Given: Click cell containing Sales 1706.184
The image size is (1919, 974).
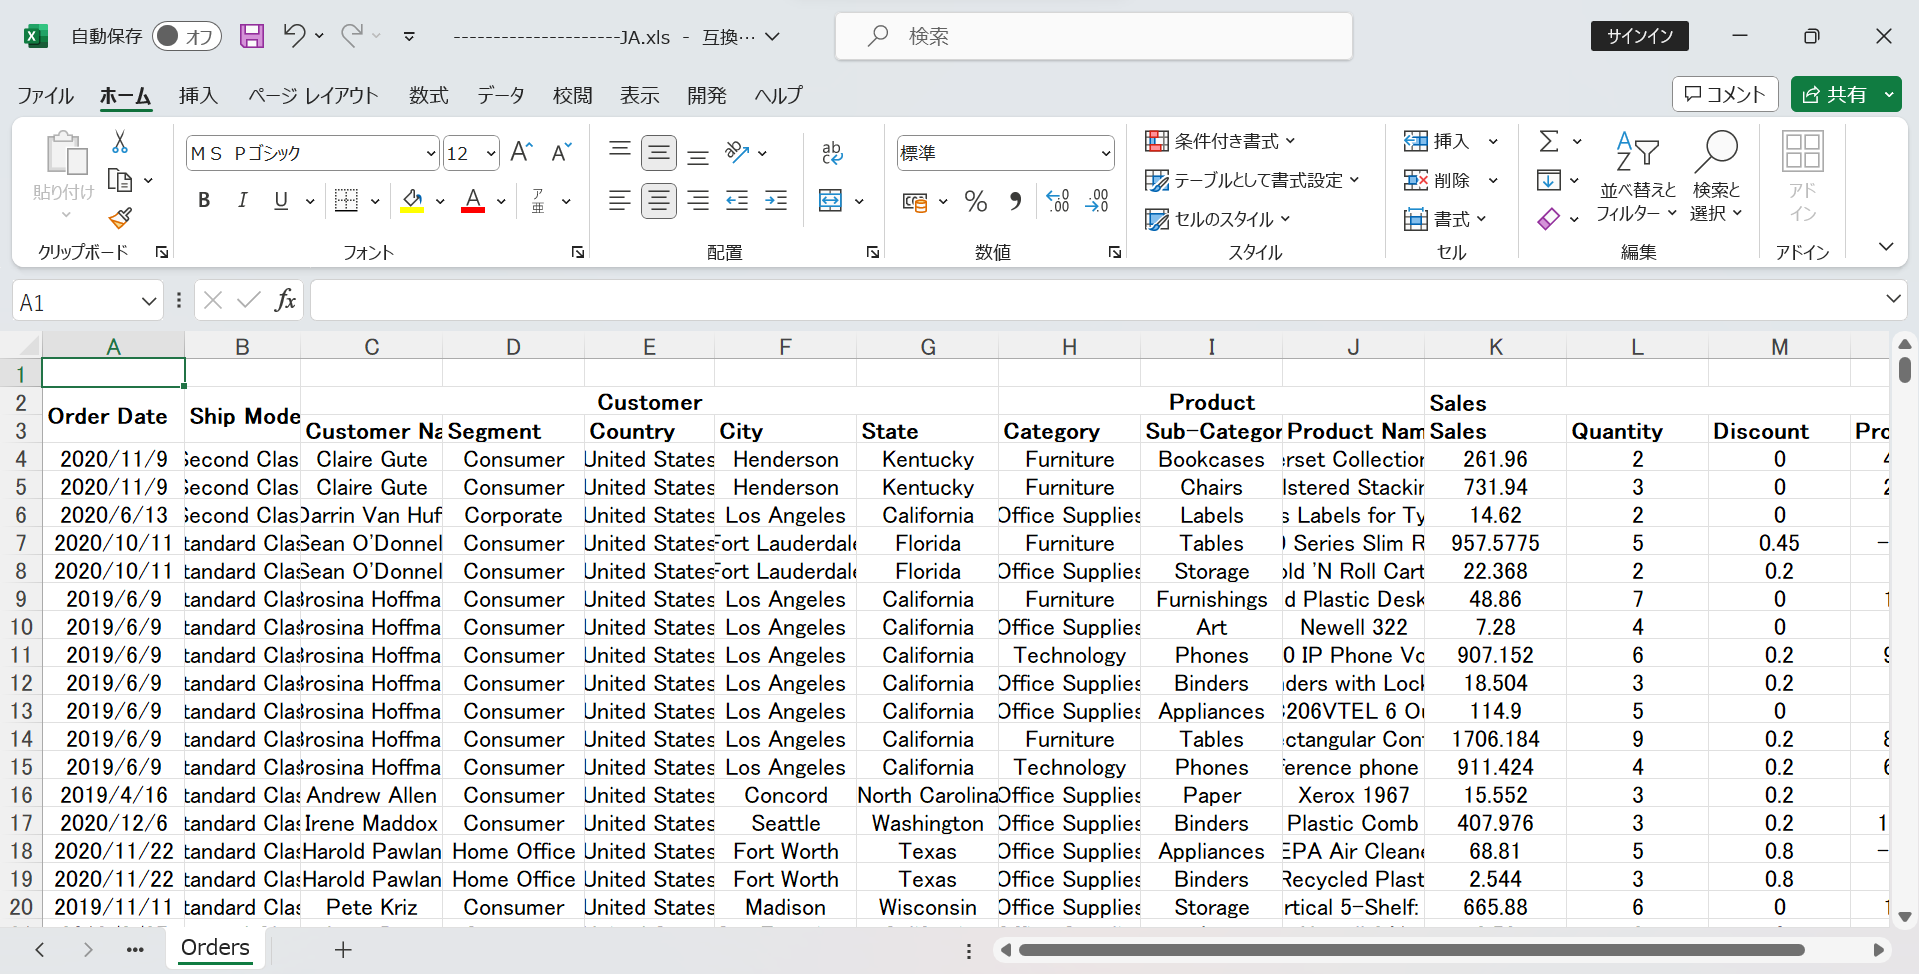Looking at the screenshot, I should pos(1495,739).
